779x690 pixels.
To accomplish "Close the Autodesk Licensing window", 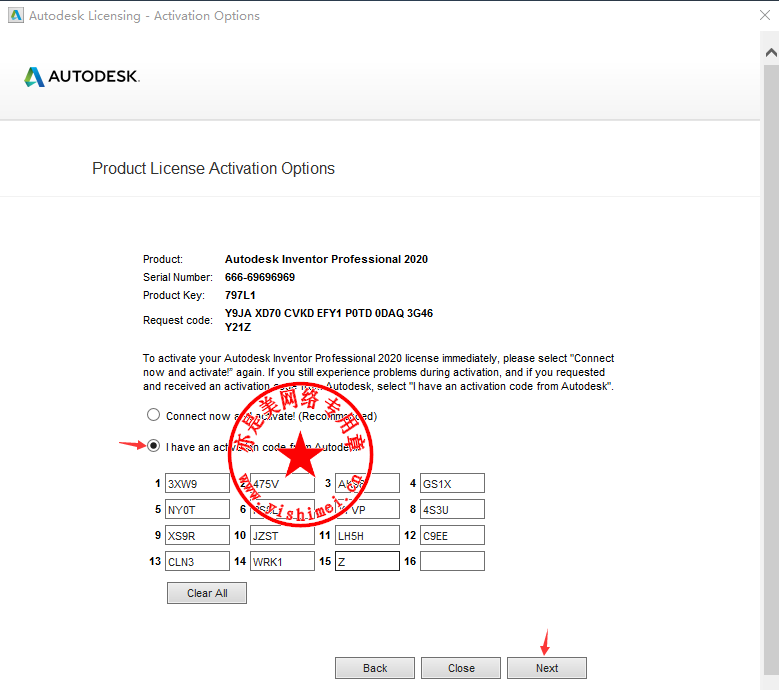I will pyautogui.click(x=765, y=15).
